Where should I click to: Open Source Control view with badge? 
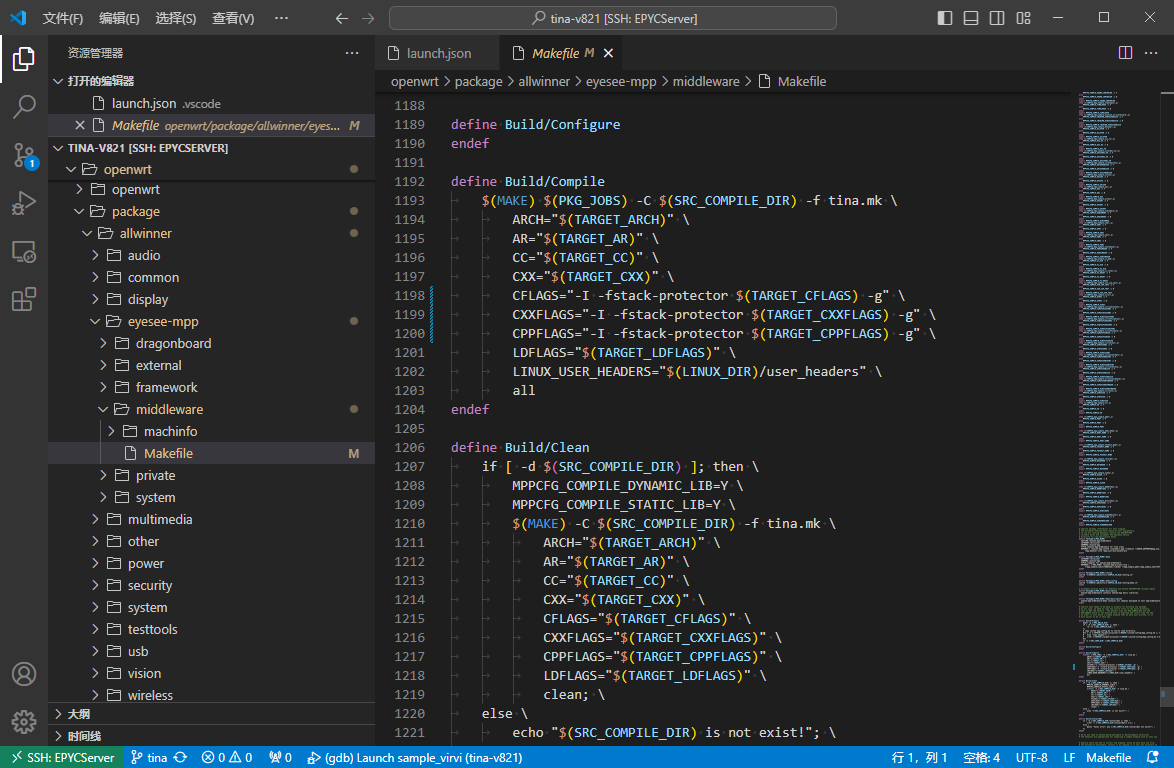24,155
